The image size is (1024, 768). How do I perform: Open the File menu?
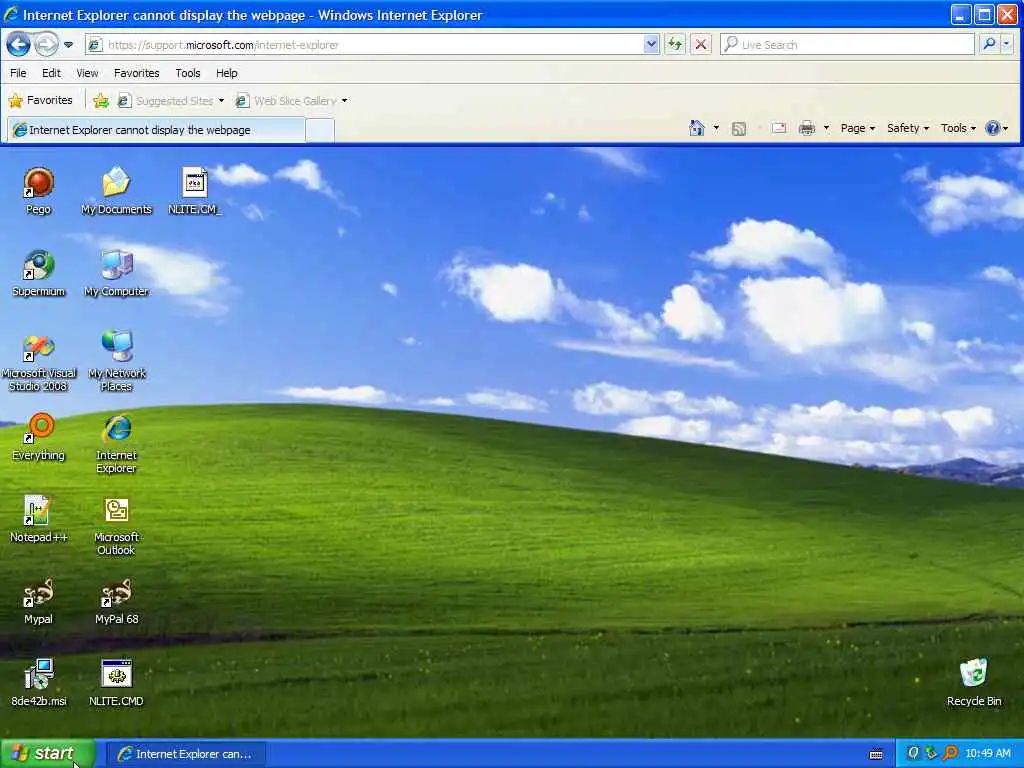(x=18, y=73)
